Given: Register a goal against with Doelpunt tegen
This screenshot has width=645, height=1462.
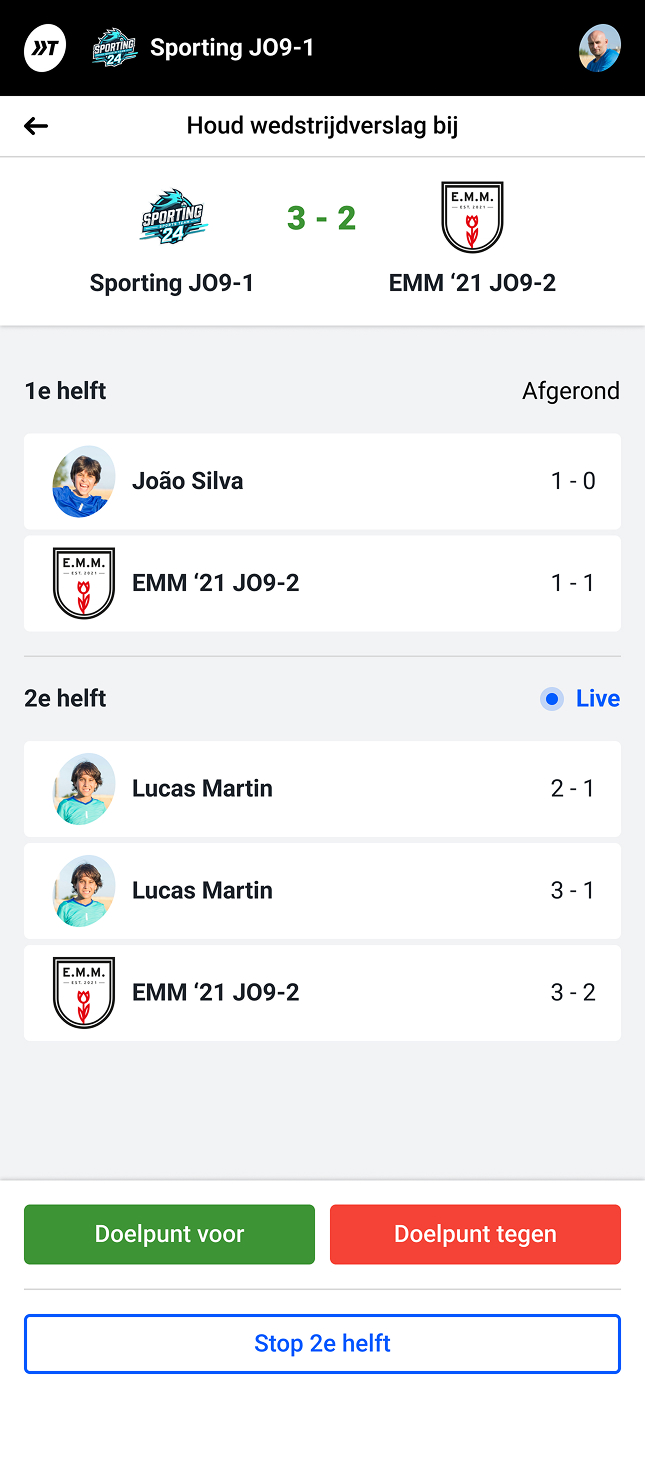Looking at the screenshot, I should (x=475, y=1234).
